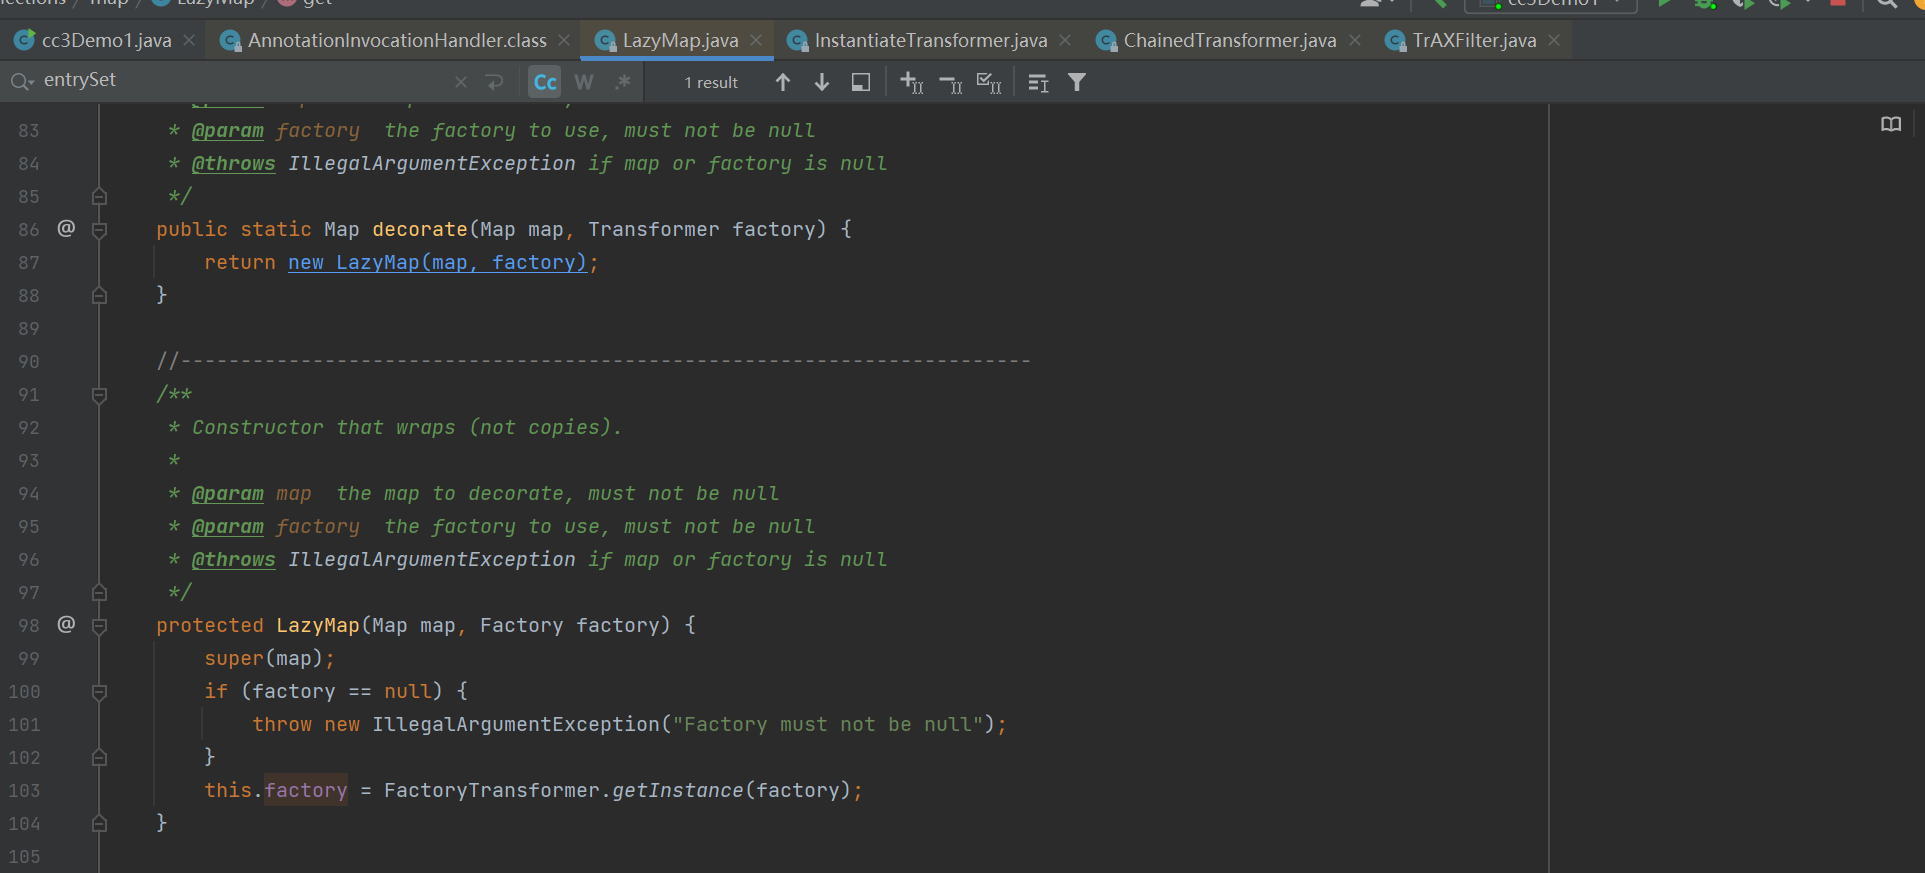Collapse the Javadoc block at line 91
The image size is (1925, 873).
point(99,395)
